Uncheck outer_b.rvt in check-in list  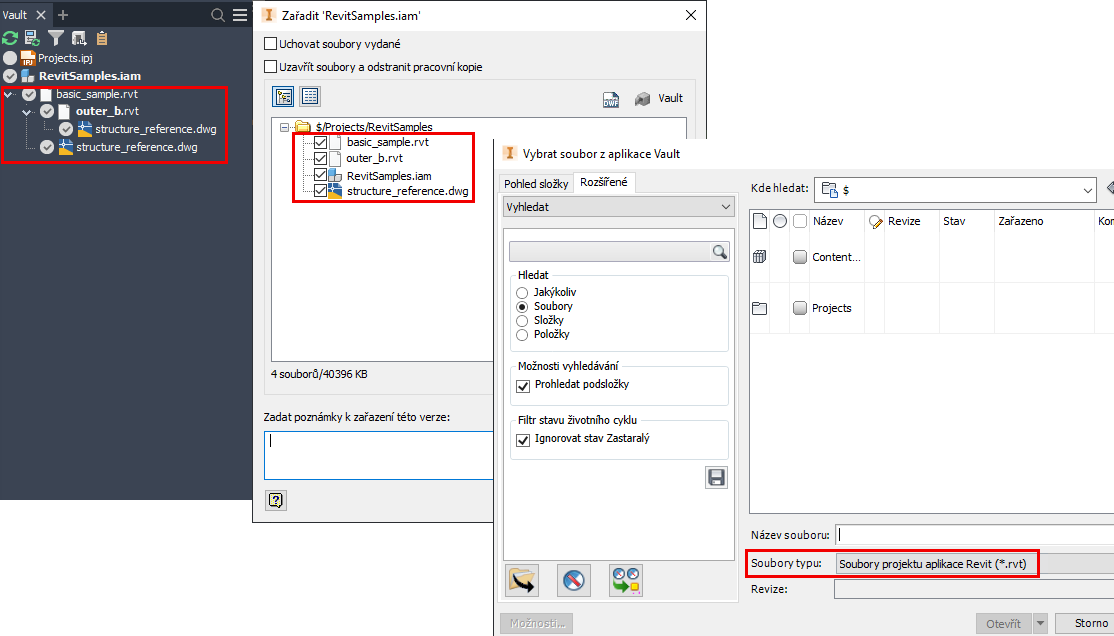point(320,158)
